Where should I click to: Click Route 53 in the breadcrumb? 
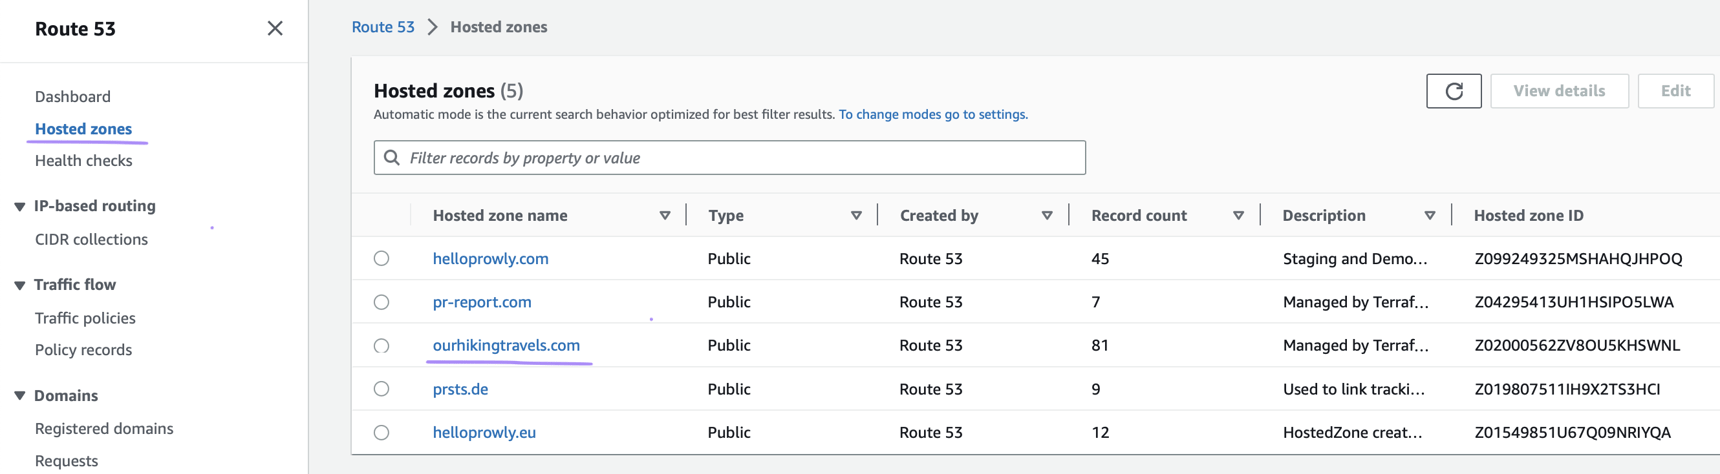click(383, 27)
